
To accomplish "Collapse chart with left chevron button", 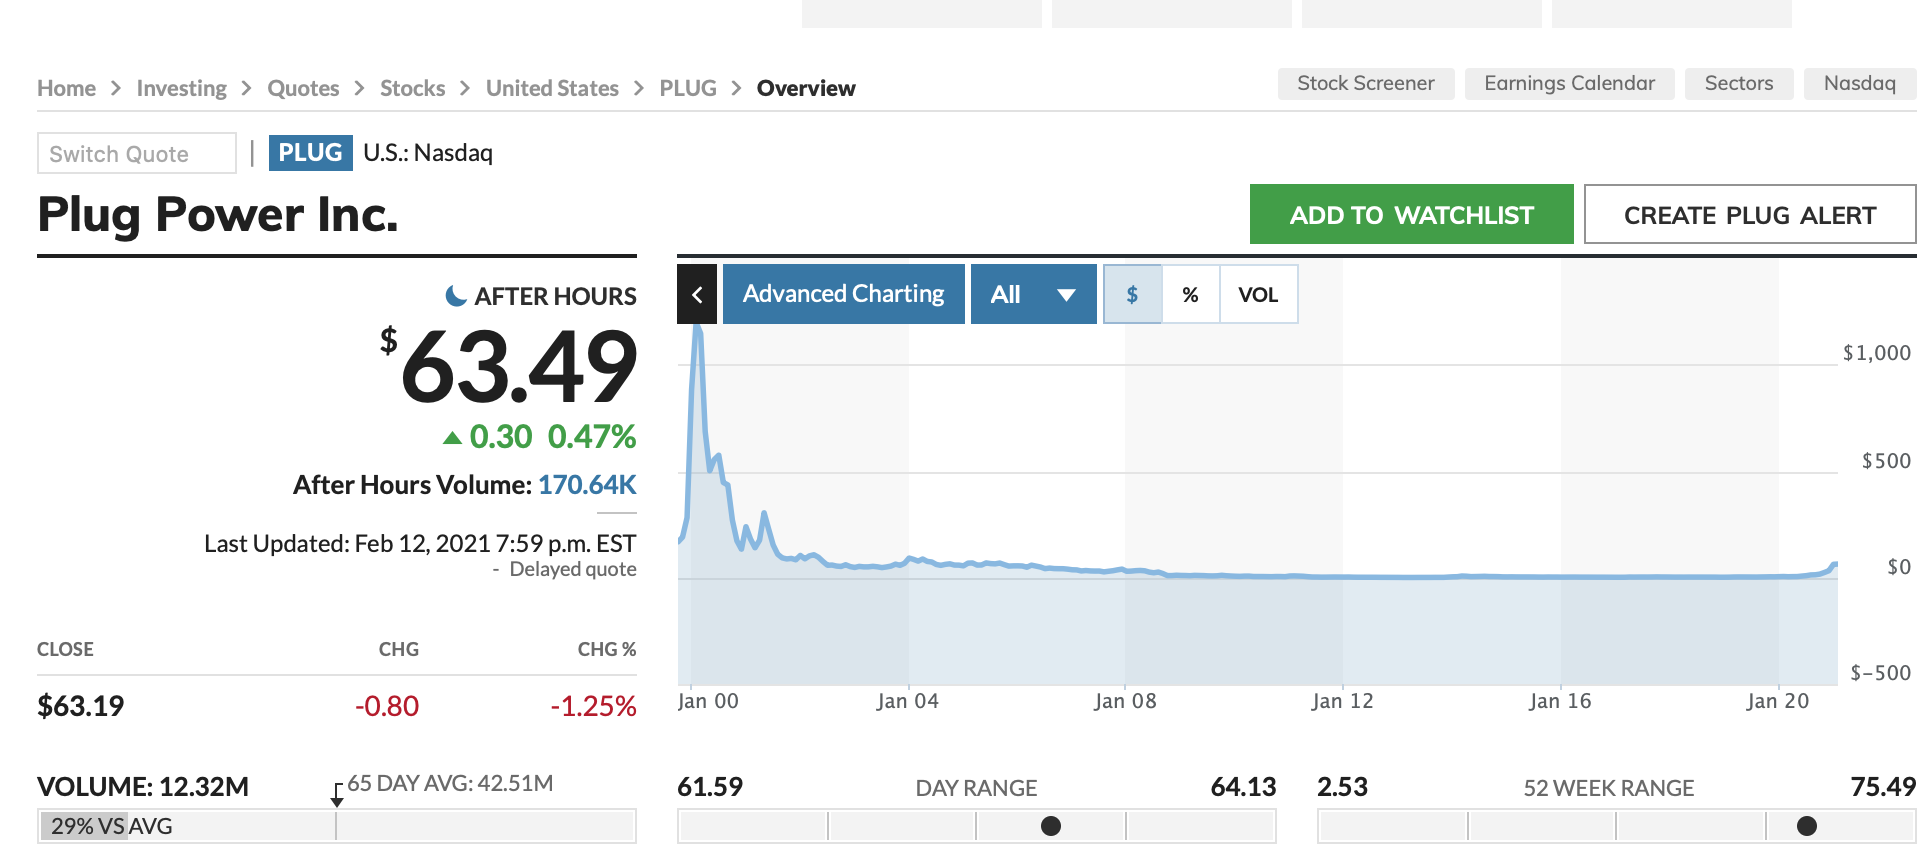I will [697, 294].
